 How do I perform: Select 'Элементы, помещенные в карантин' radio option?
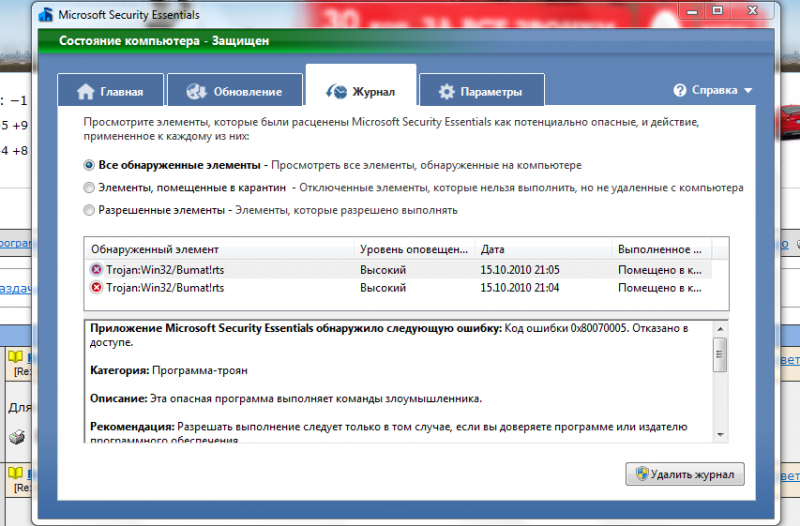[x=89, y=188]
